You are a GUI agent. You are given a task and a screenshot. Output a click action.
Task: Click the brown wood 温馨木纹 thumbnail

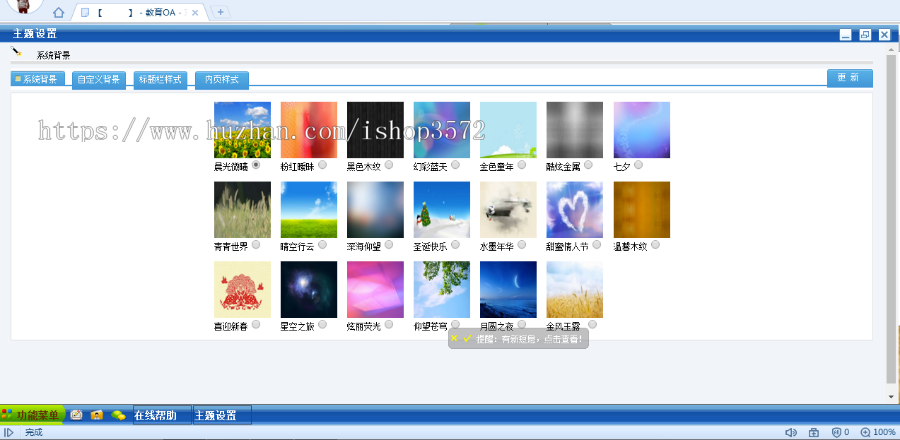(x=642, y=209)
